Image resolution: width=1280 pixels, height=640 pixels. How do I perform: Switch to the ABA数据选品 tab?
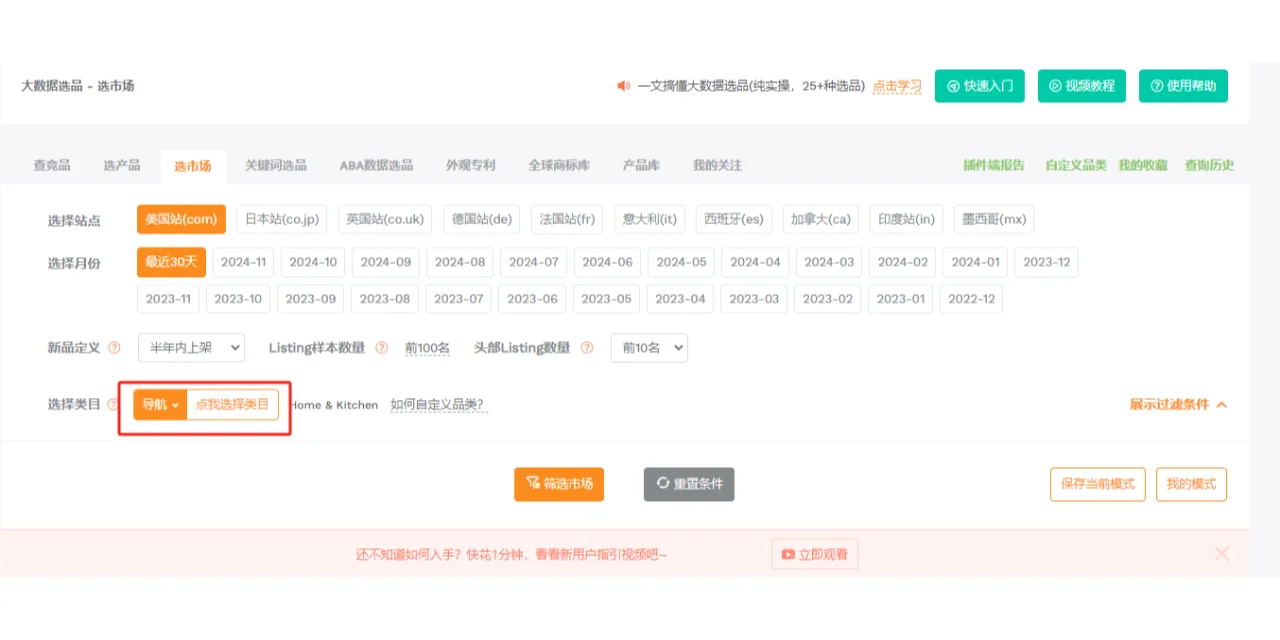[376, 165]
